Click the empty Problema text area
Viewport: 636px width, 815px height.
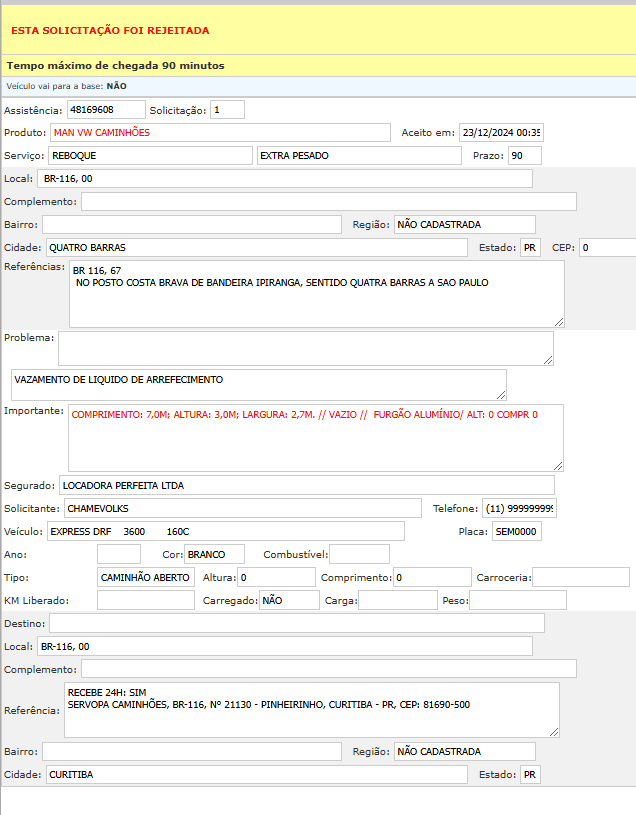coord(305,348)
